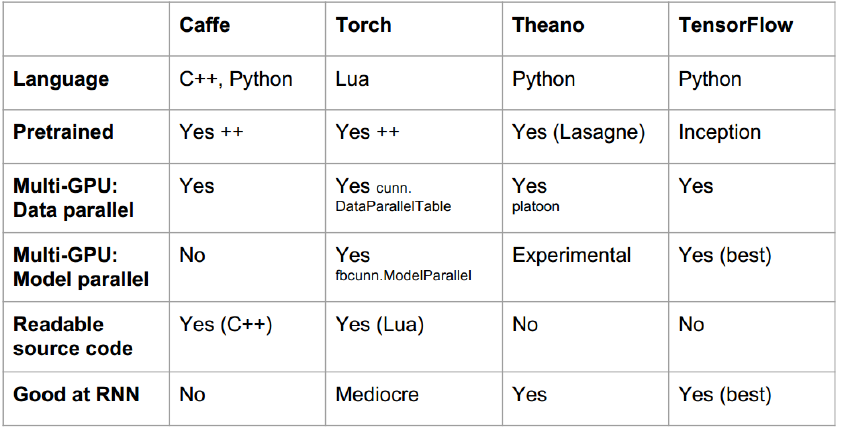This screenshot has width=841, height=429.
Task: Select the Mediocre cell
Action: [377, 394]
